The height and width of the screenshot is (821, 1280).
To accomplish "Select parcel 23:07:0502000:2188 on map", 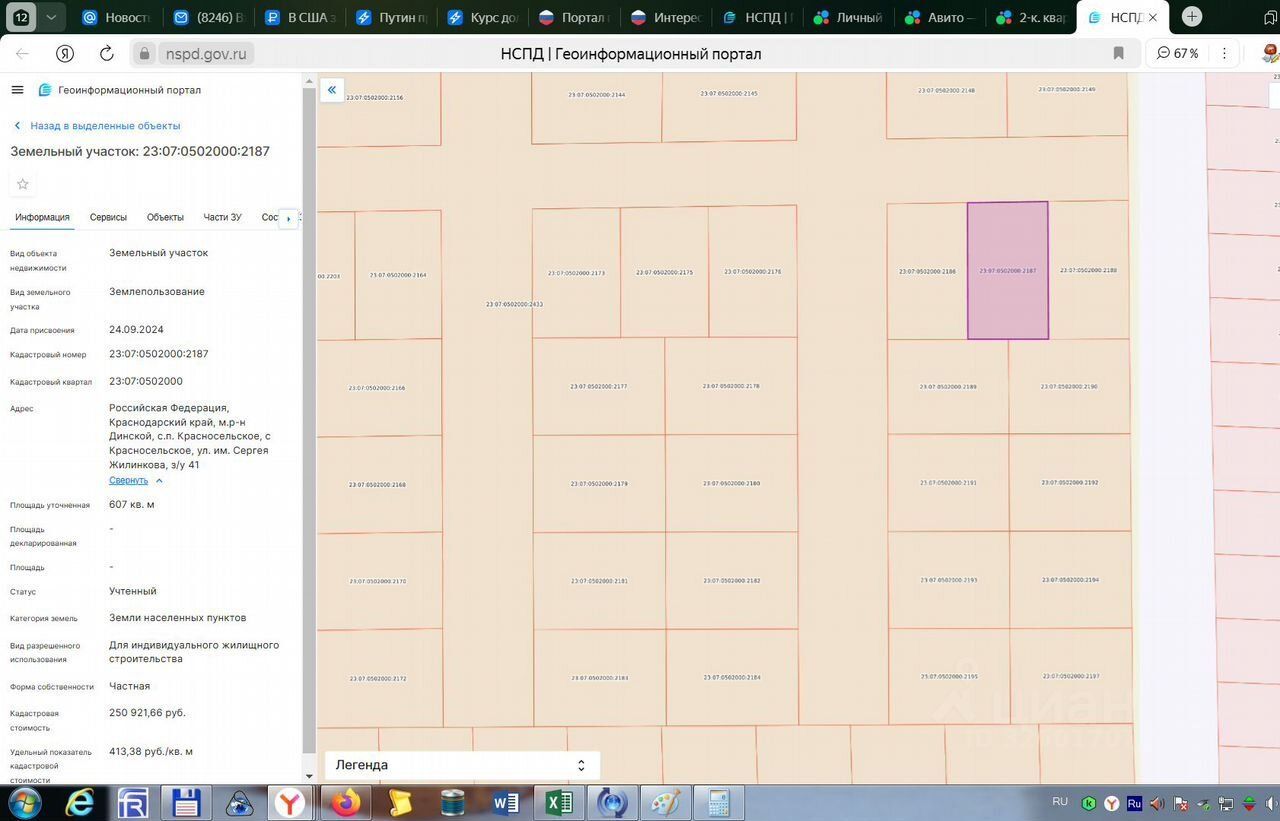I will (1088, 271).
